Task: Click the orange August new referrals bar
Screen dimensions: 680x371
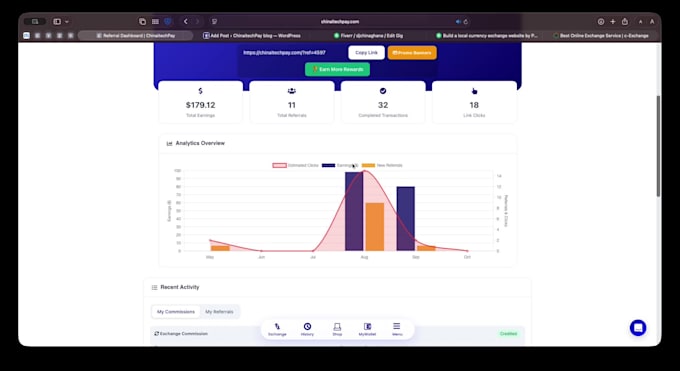Action: [x=374, y=227]
